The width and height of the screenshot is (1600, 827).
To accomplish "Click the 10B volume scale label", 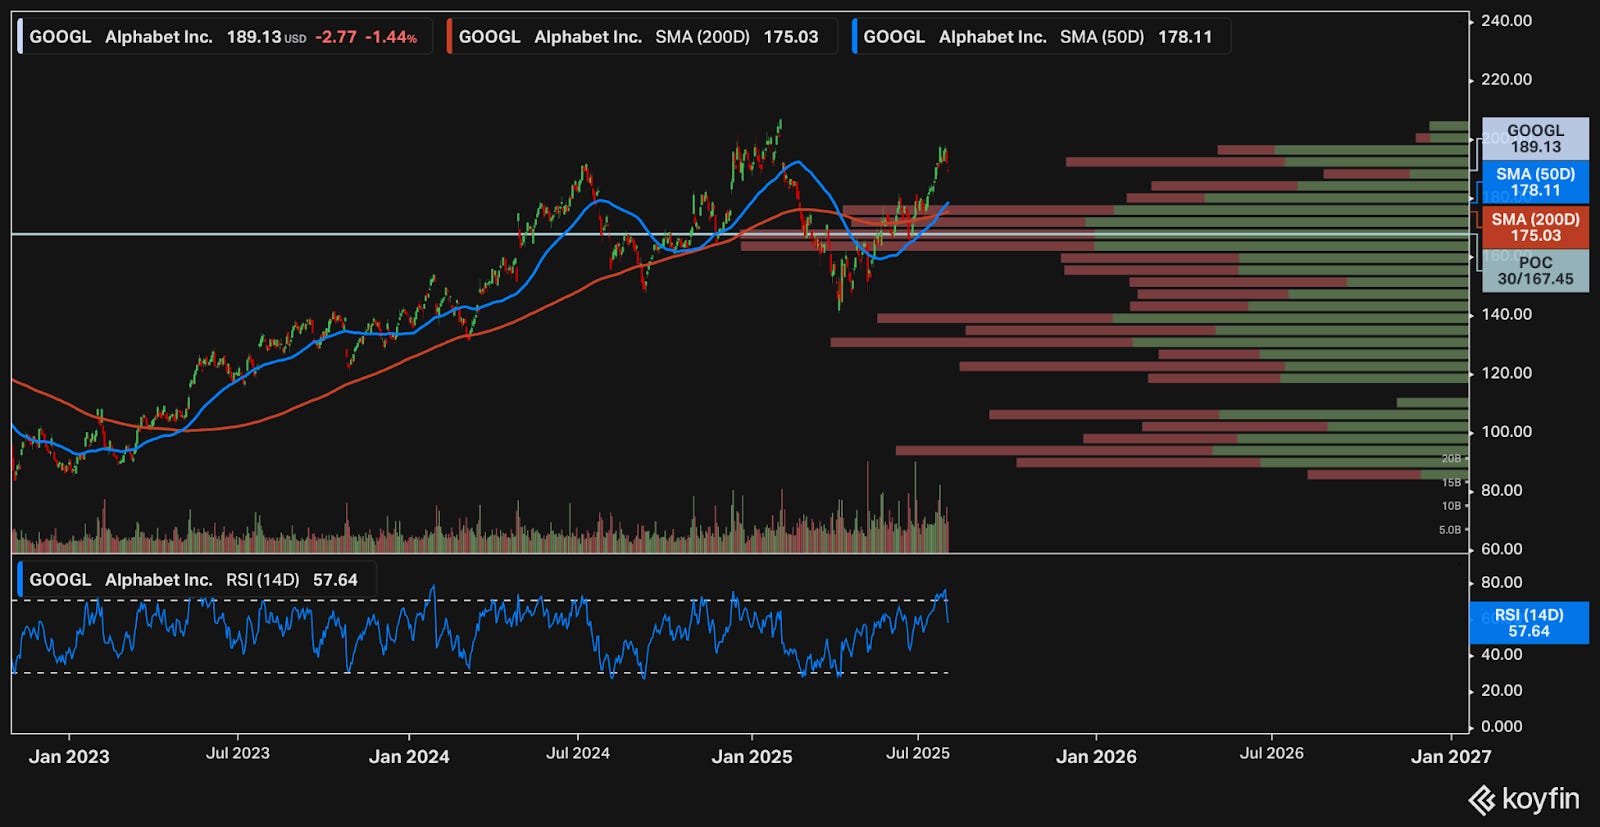I will [1451, 506].
